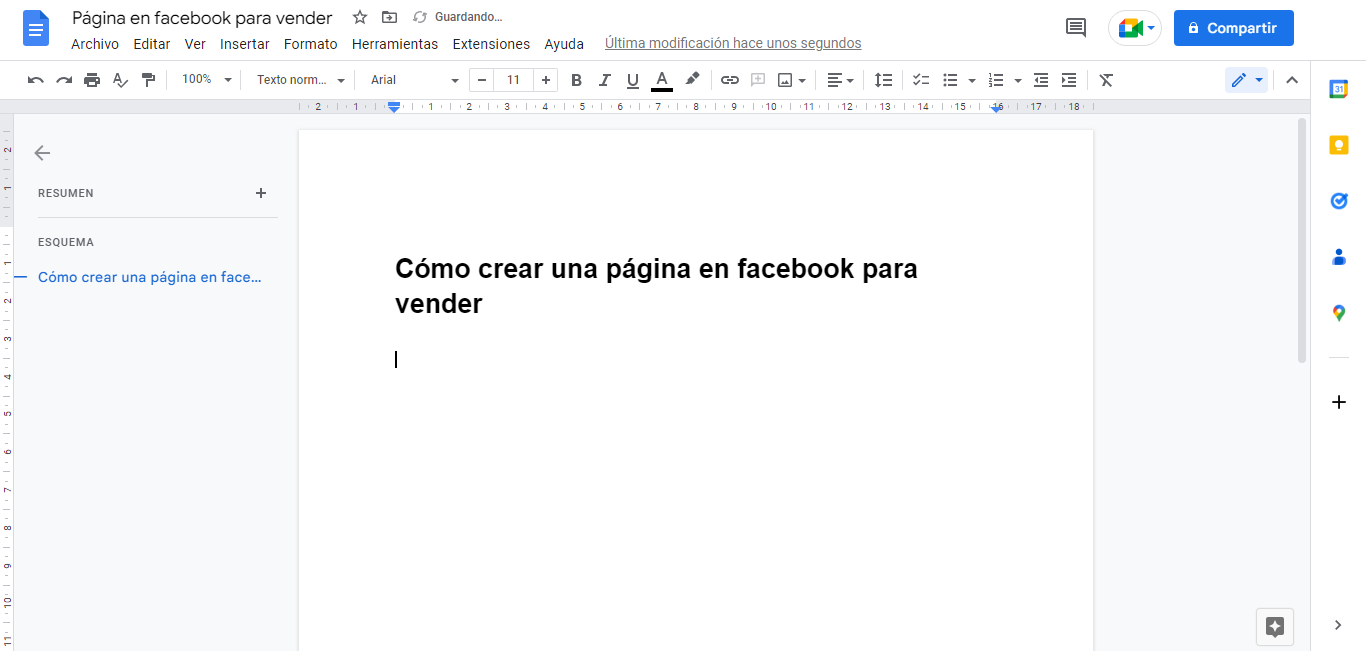
Task: Click the font size field showing 11
Action: (x=514, y=80)
